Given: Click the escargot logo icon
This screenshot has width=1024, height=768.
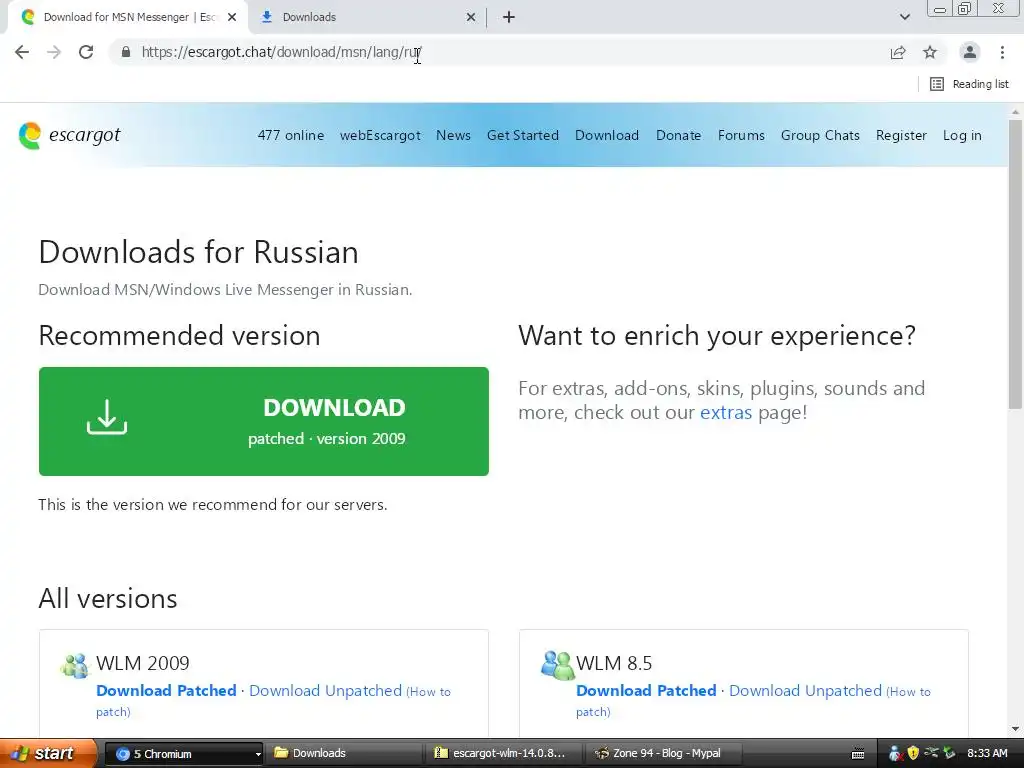Looking at the screenshot, I should [29, 135].
